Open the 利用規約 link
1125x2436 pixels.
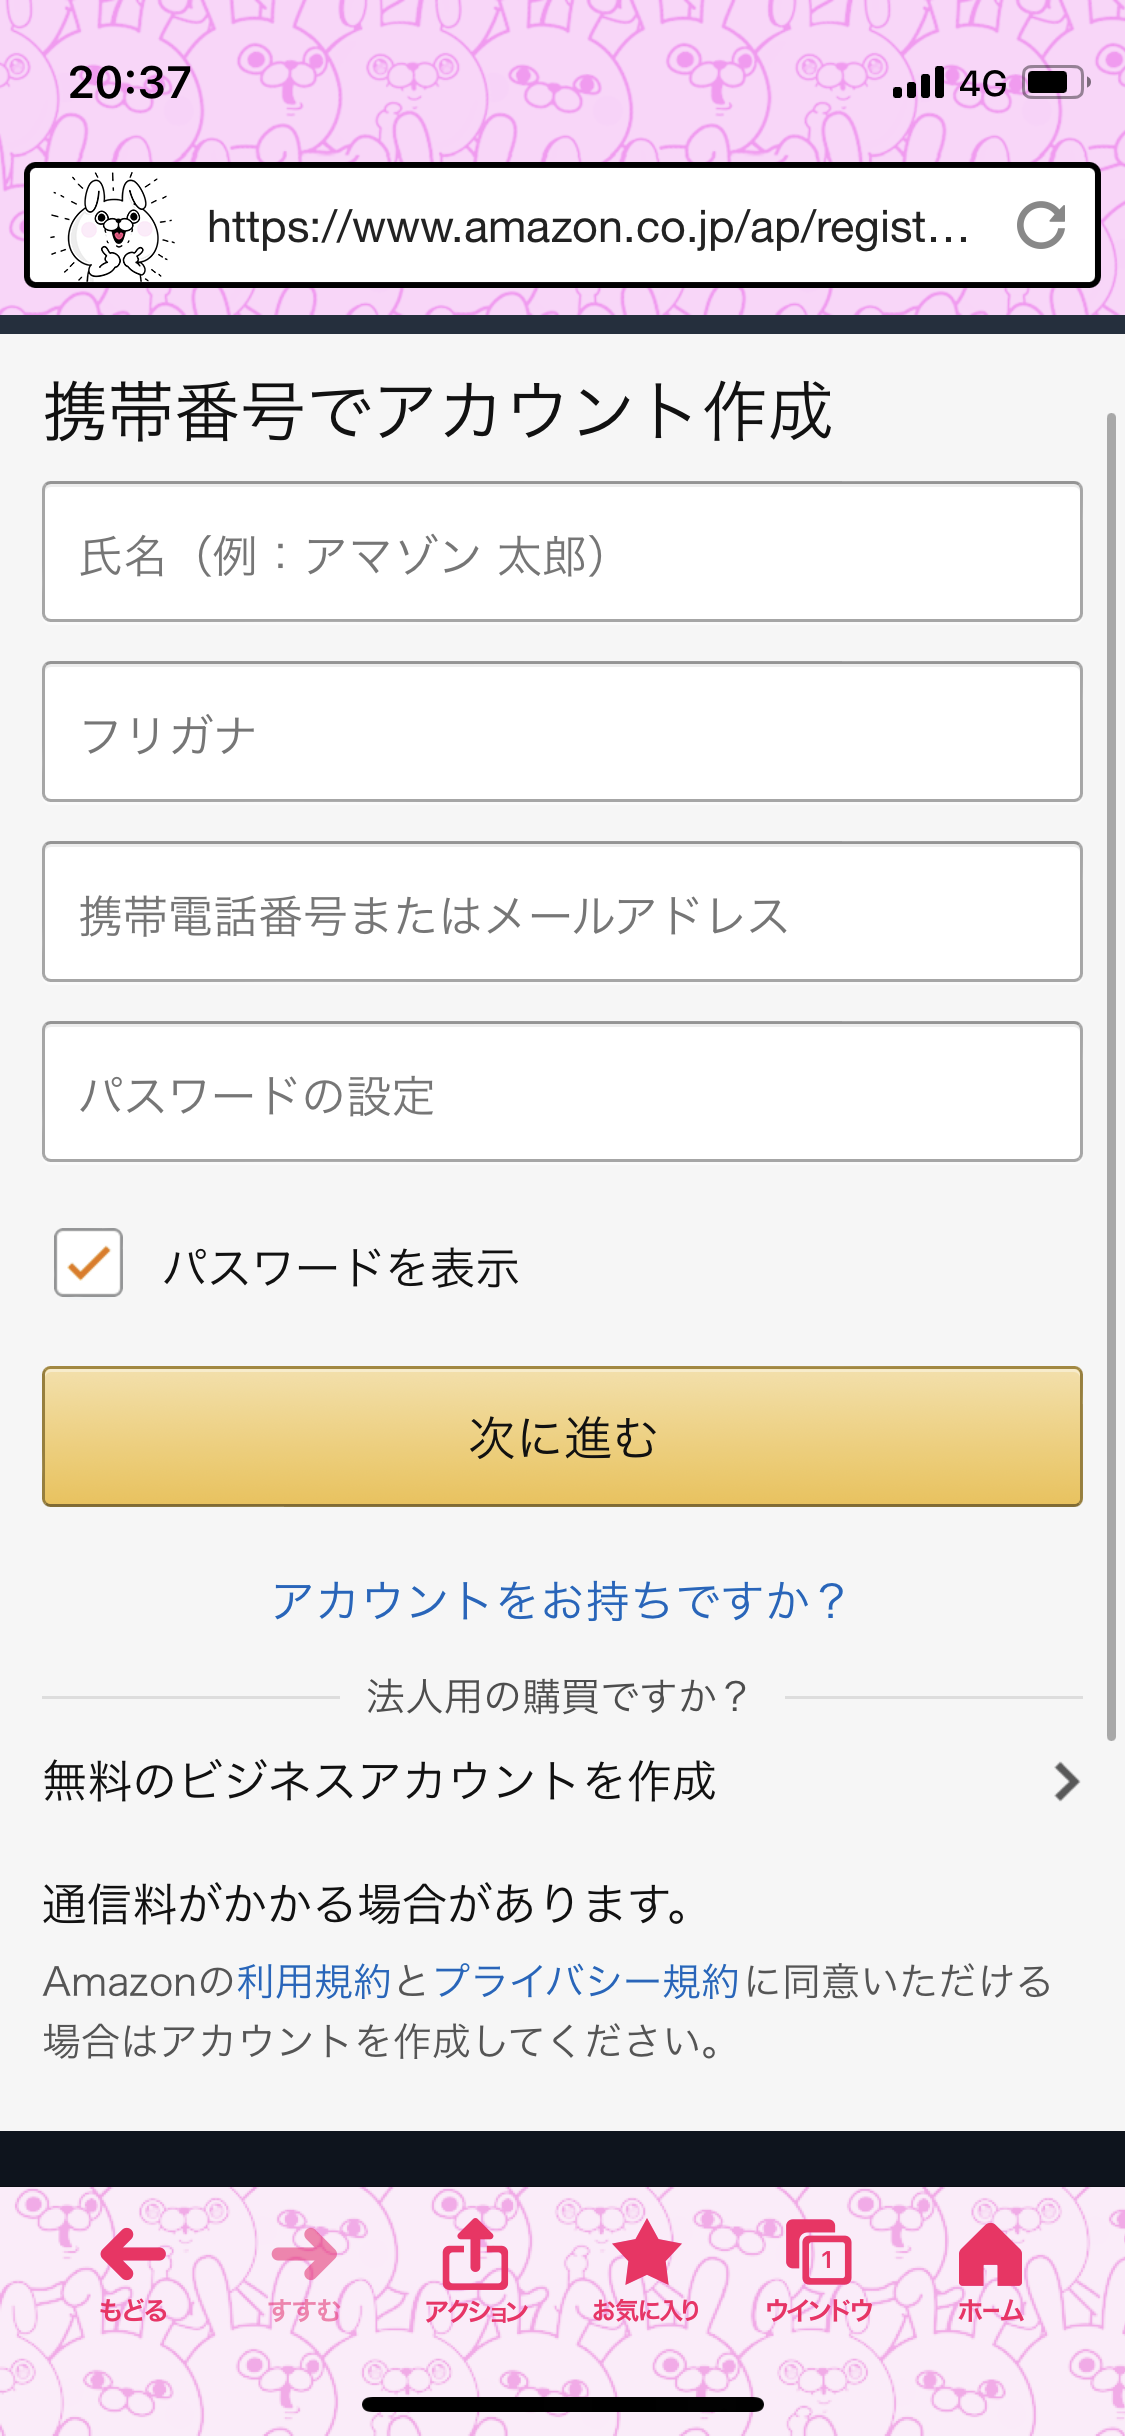pyautogui.click(x=314, y=1981)
